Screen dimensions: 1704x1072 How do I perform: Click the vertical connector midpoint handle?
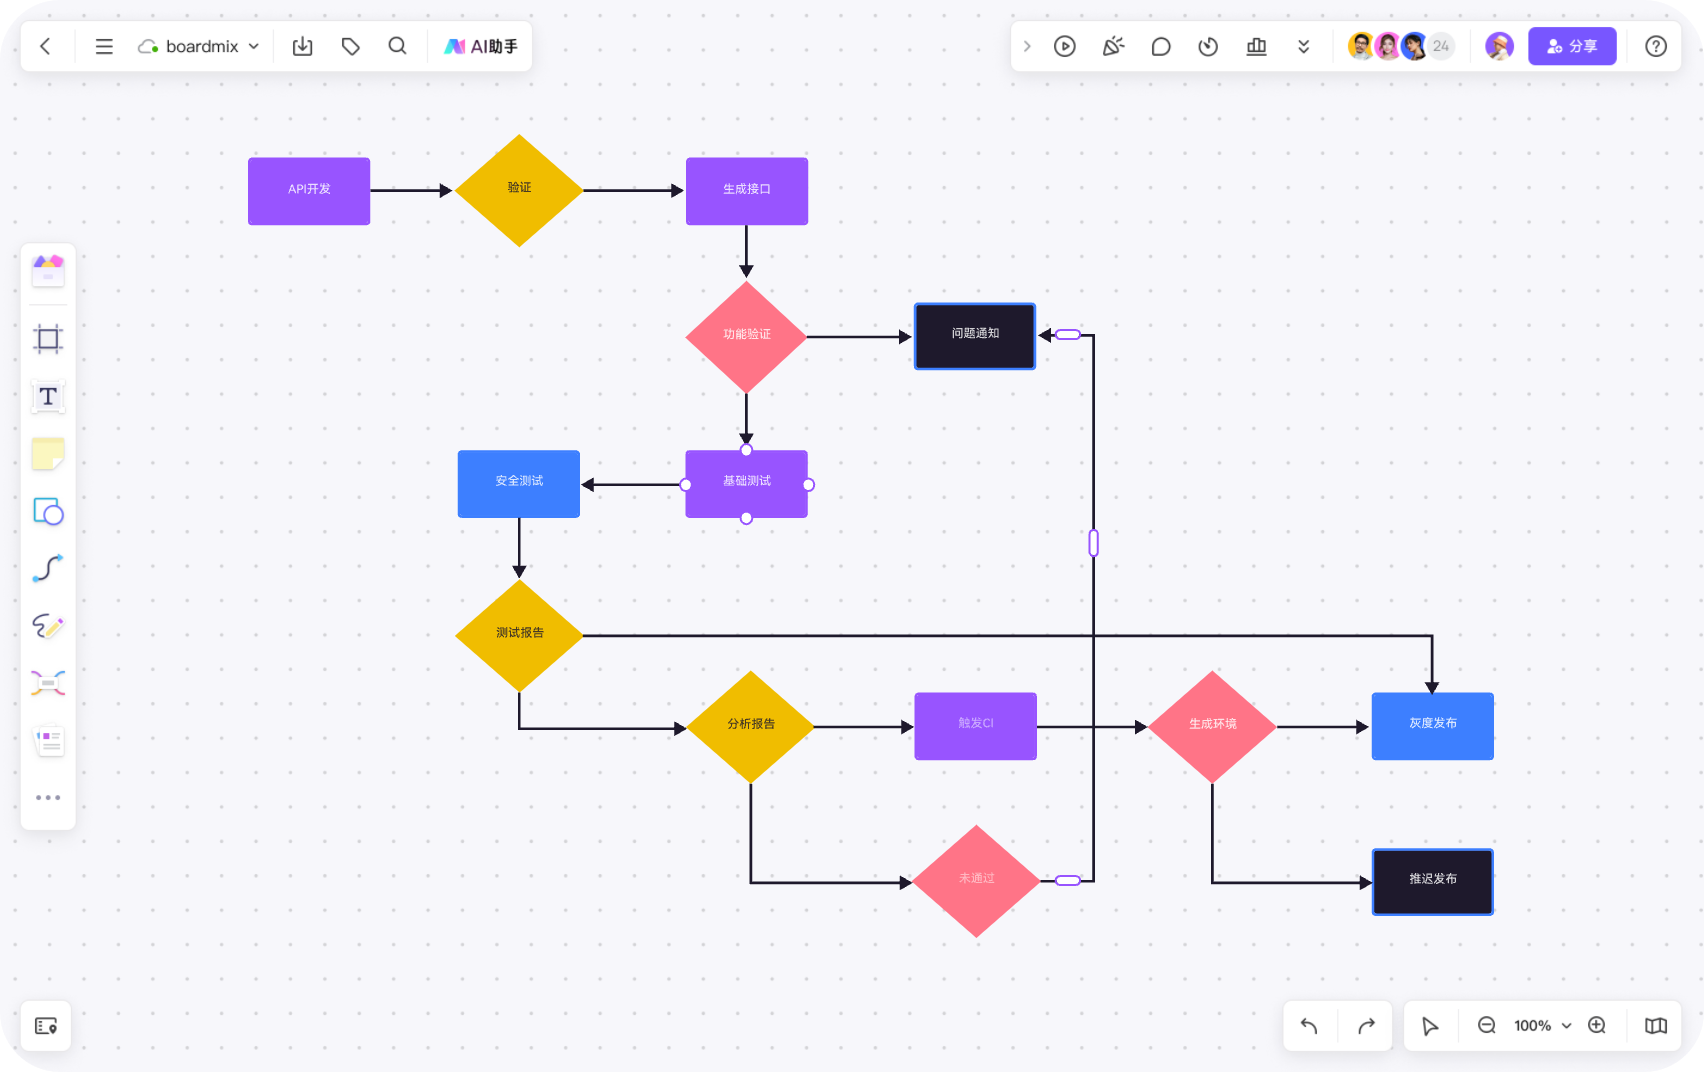click(1093, 543)
